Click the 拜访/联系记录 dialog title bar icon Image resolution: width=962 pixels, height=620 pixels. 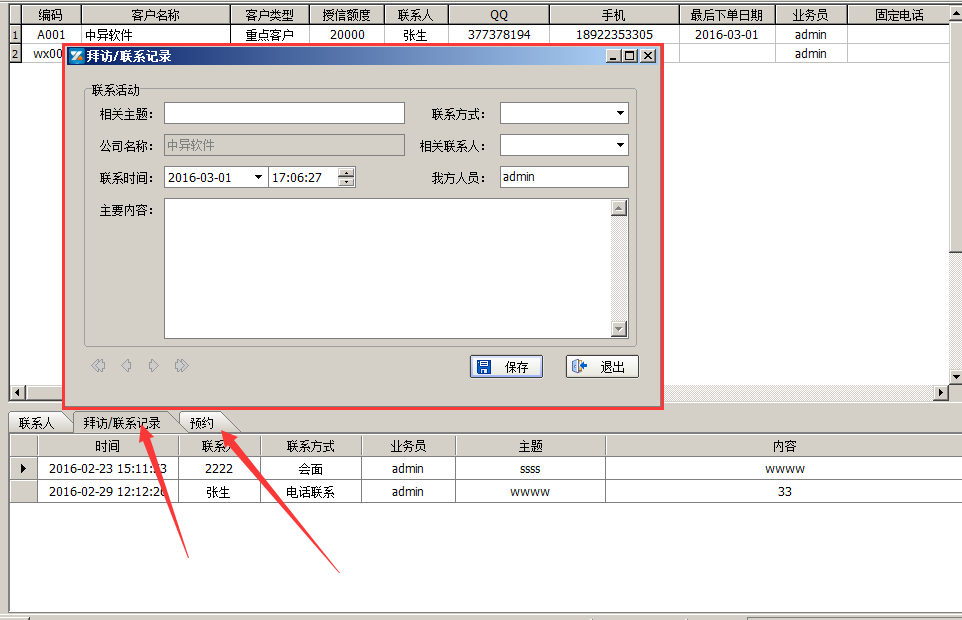point(77,56)
